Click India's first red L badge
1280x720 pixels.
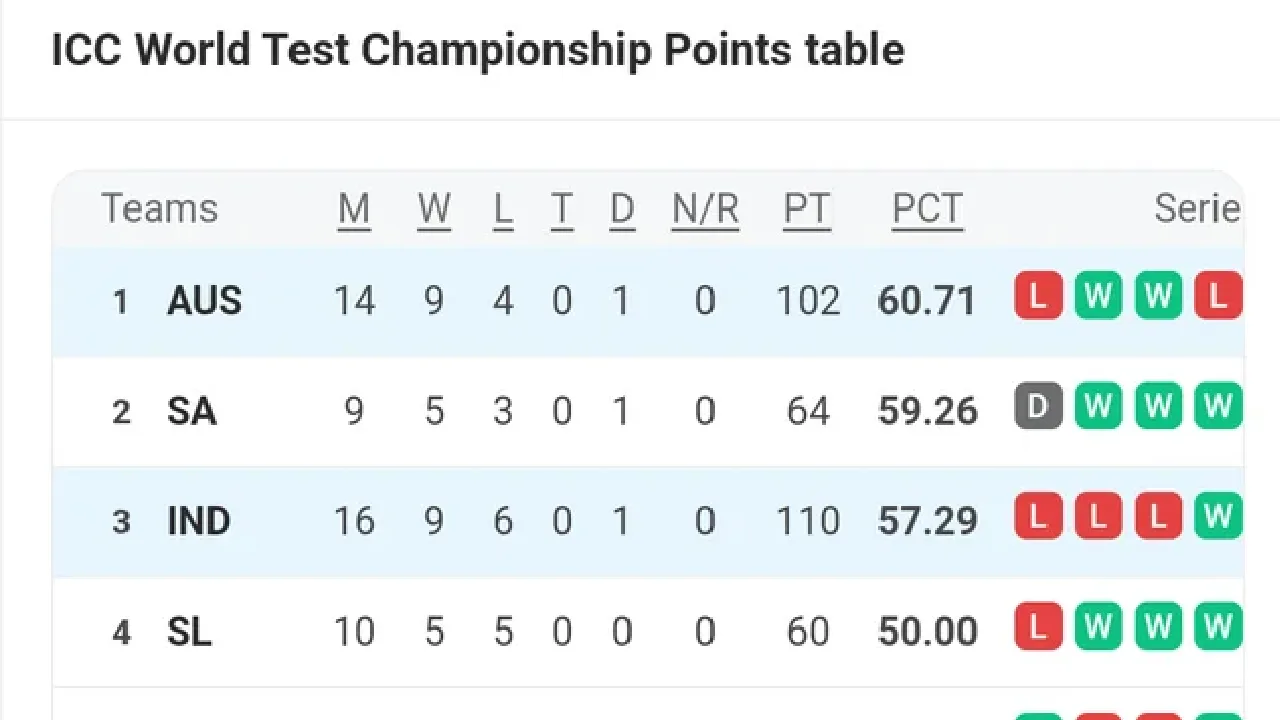click(x=1038, y=516)
